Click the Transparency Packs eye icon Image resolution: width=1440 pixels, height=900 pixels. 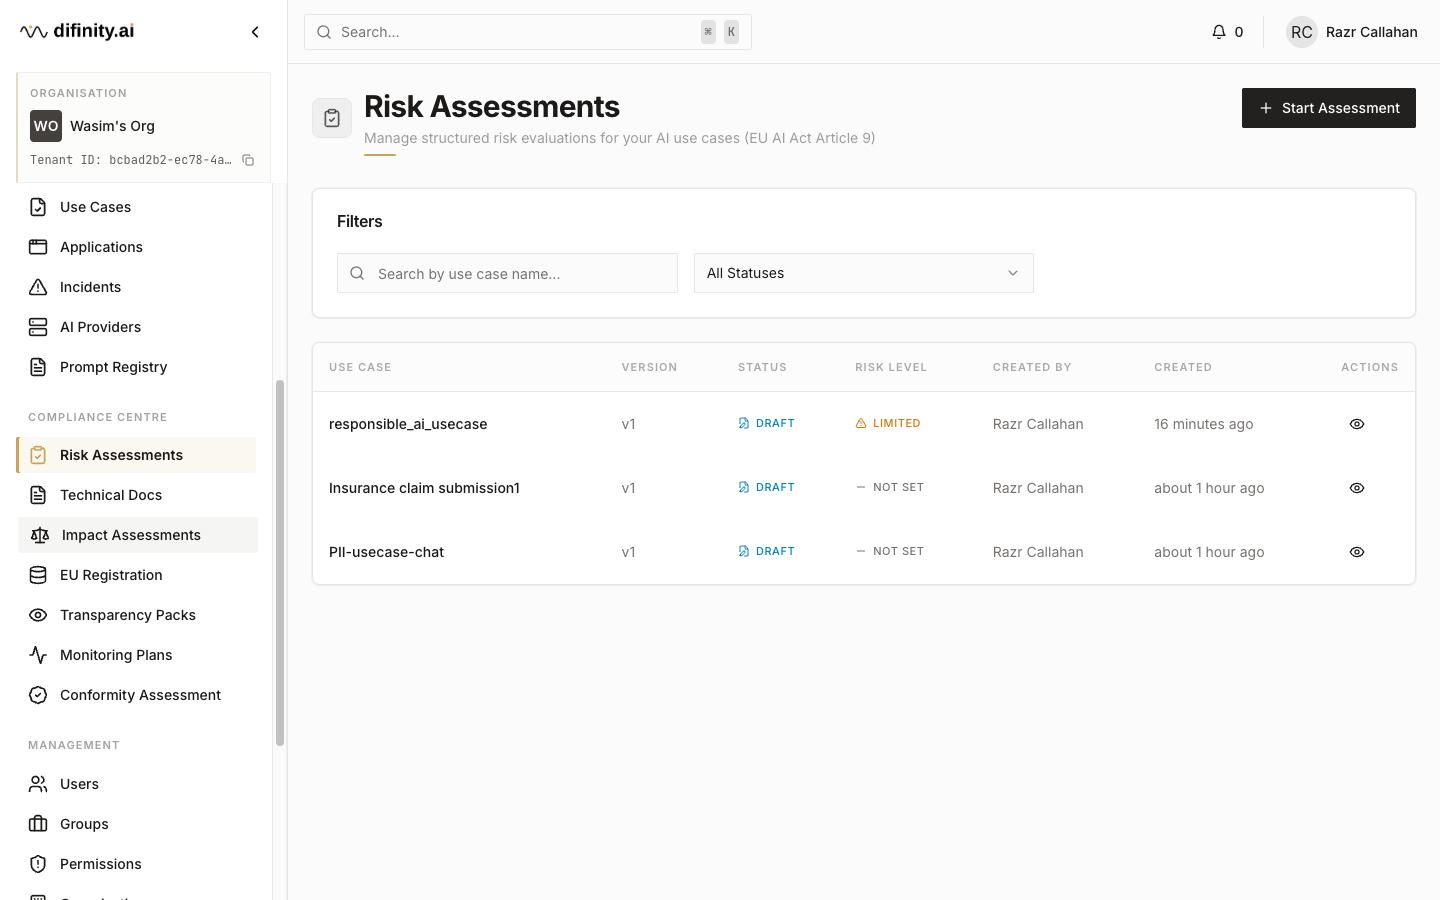[x=38, y=615]
